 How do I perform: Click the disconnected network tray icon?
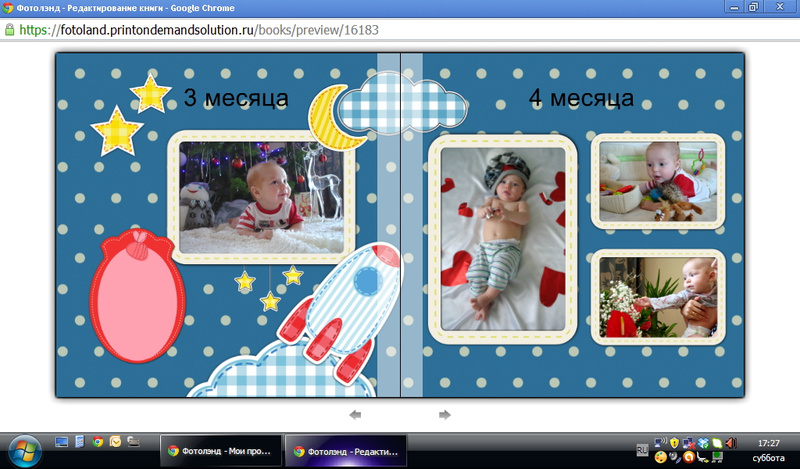[688, 442]
